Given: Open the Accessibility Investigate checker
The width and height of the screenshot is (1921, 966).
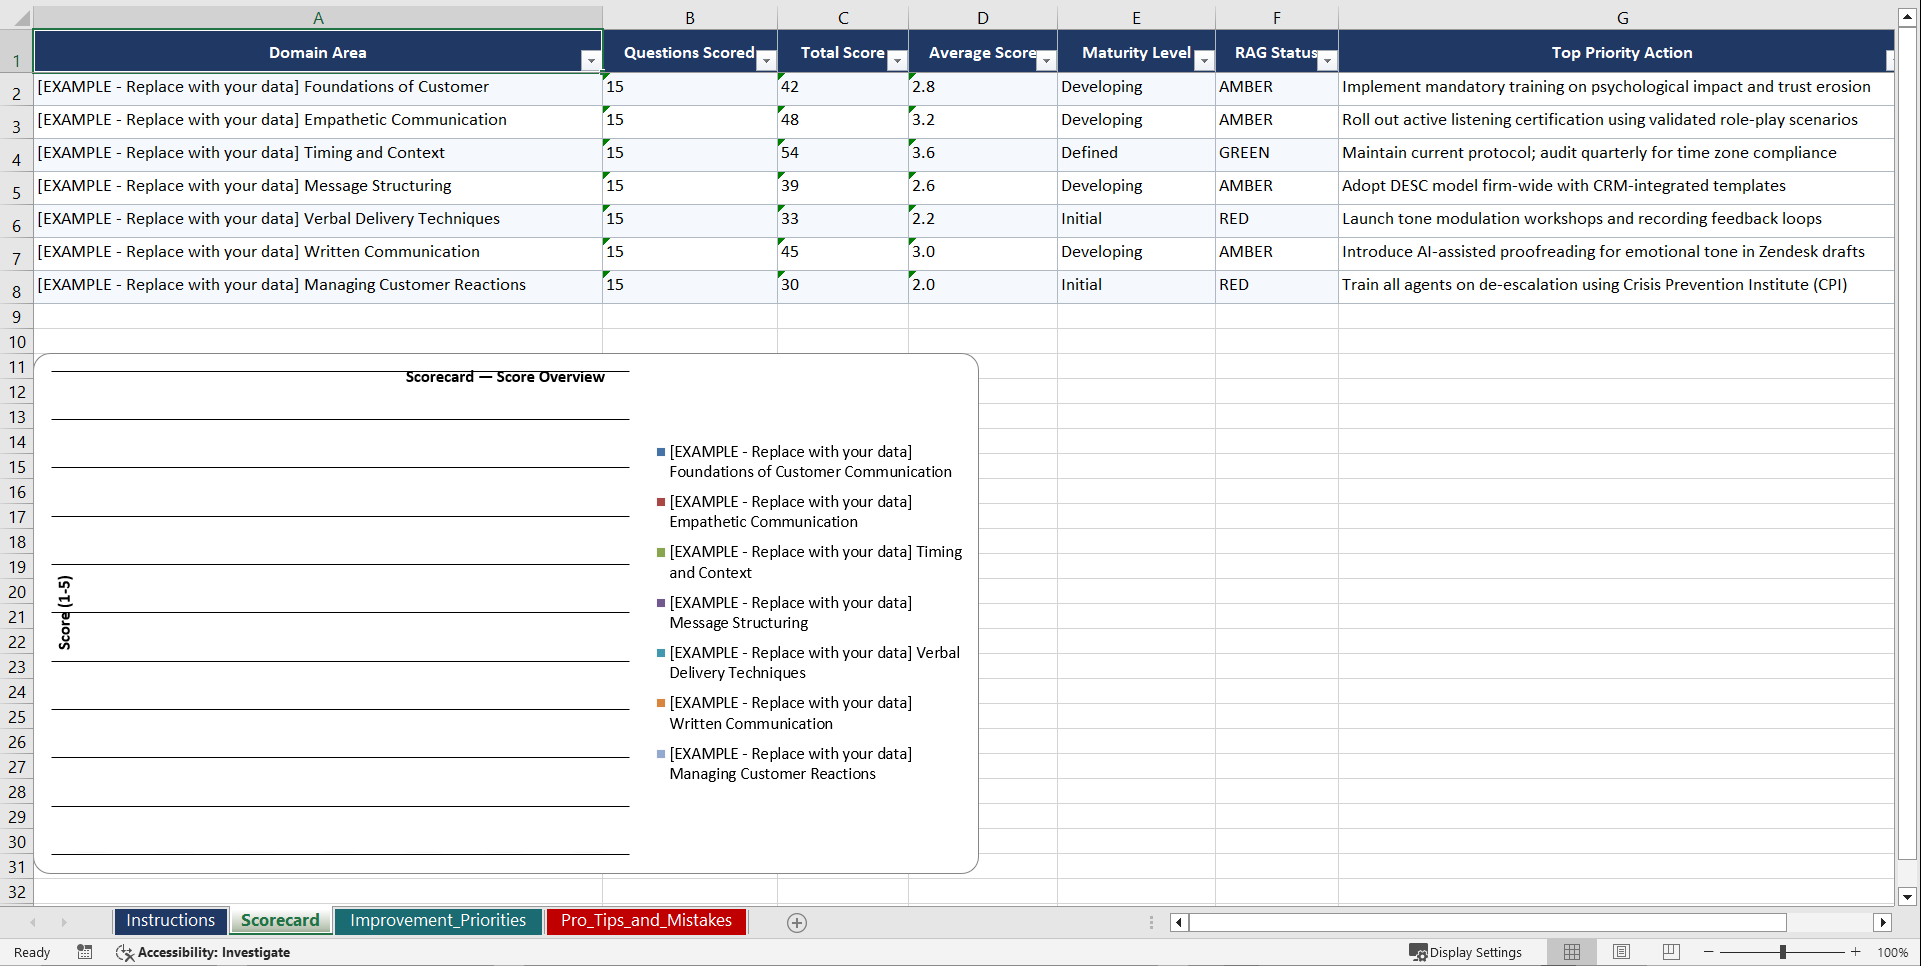Looking at the screenshot, I should (x=213, y=952).
